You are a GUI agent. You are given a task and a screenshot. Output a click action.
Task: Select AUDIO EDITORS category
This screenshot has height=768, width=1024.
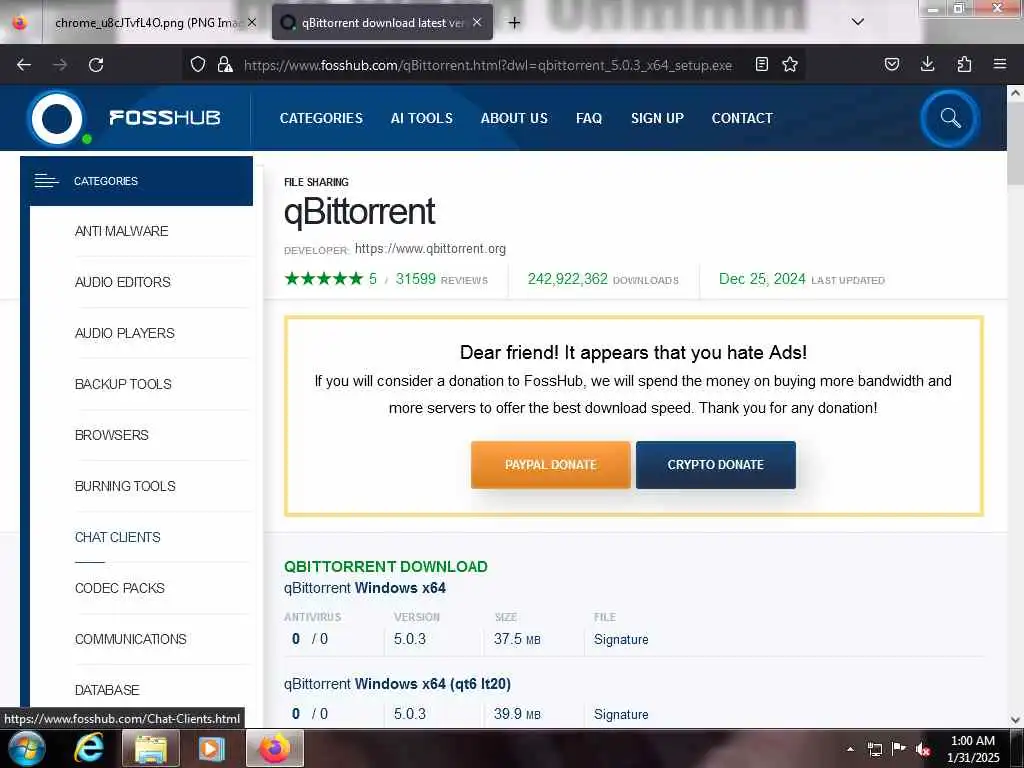123,282
